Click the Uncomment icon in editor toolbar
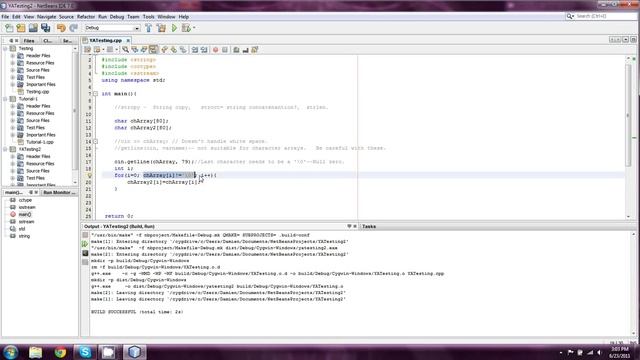Viewport: 640px width, 360px height. coord(245,50)
